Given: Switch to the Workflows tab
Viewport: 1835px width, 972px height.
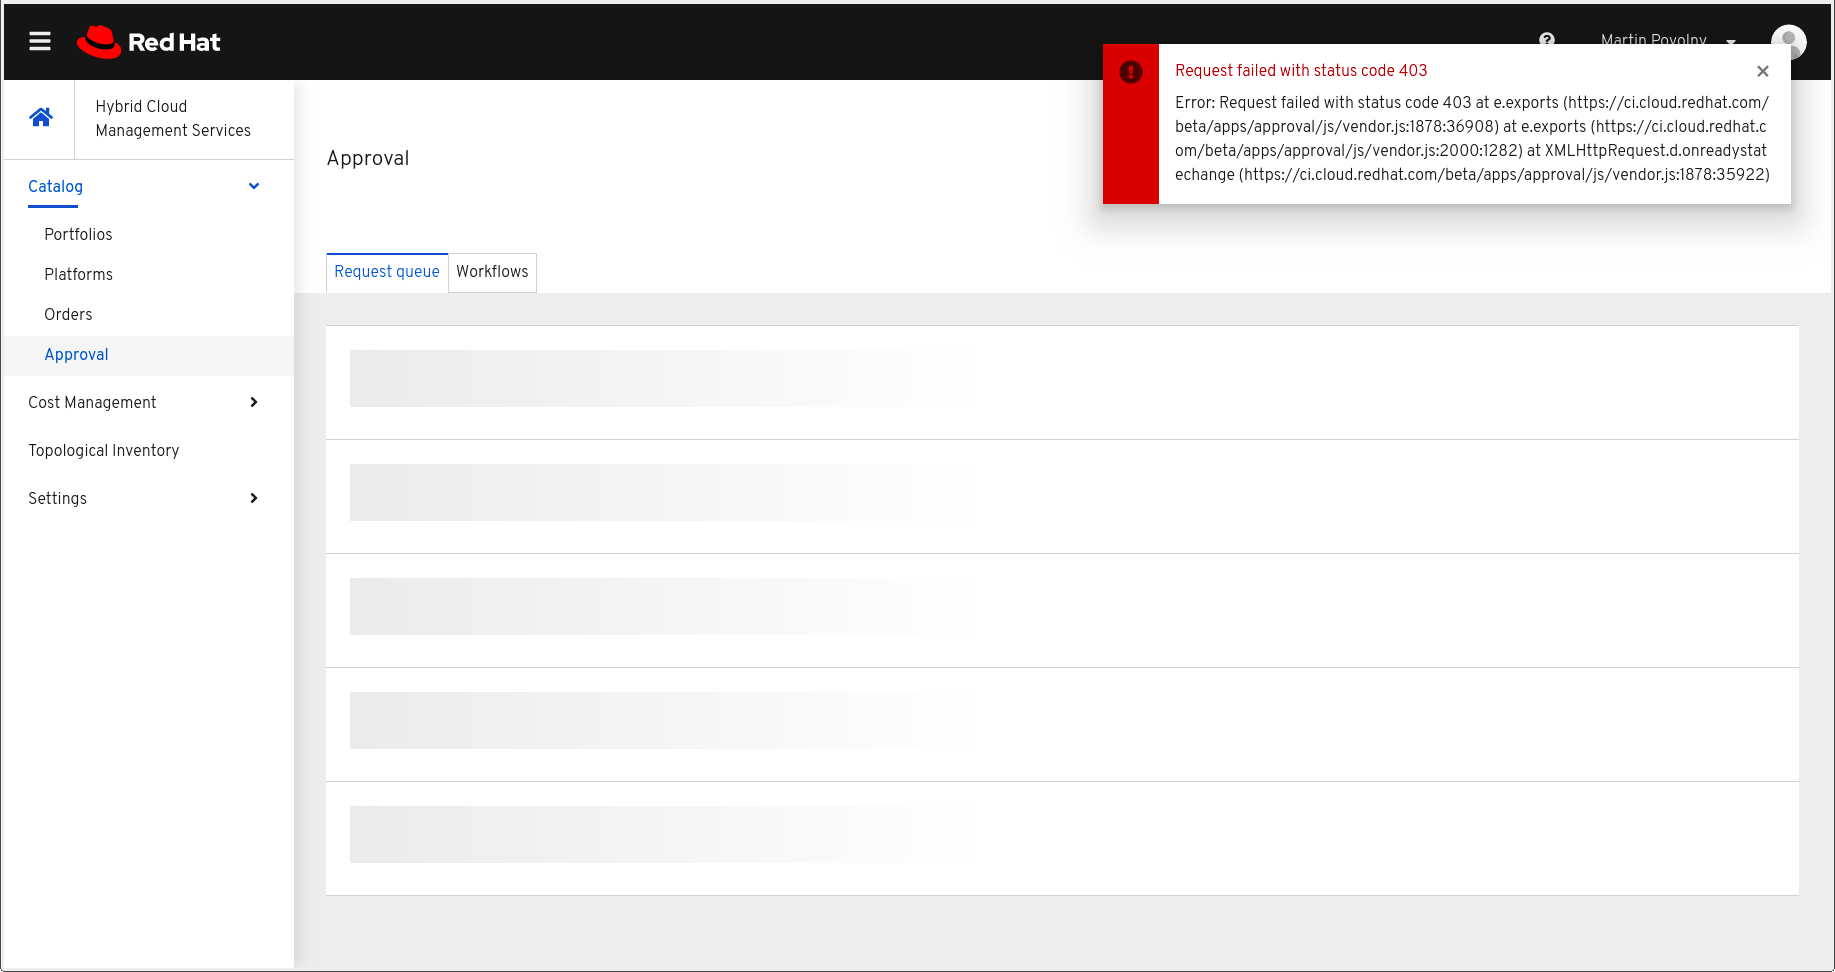Looking at the screenshot, I should coord(492,271).
